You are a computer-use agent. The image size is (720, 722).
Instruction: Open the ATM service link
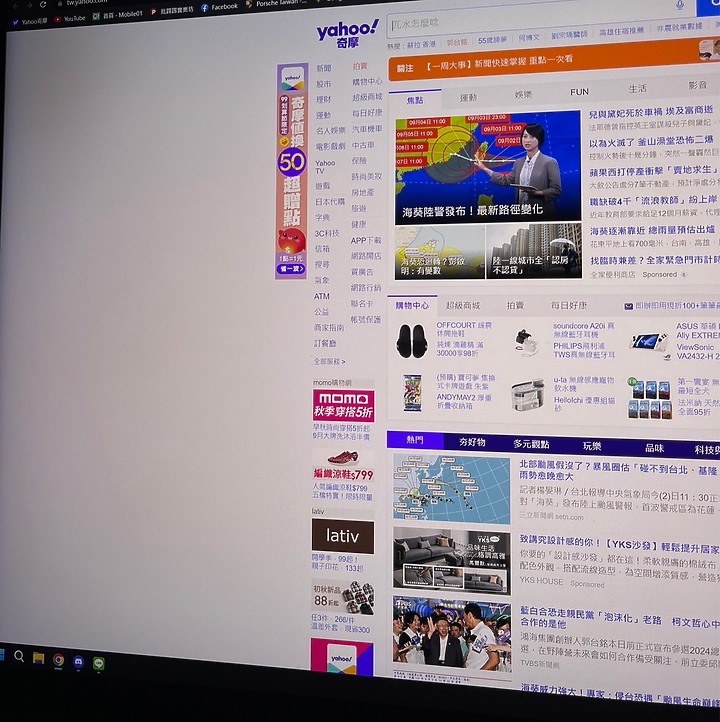coord(322,296)
